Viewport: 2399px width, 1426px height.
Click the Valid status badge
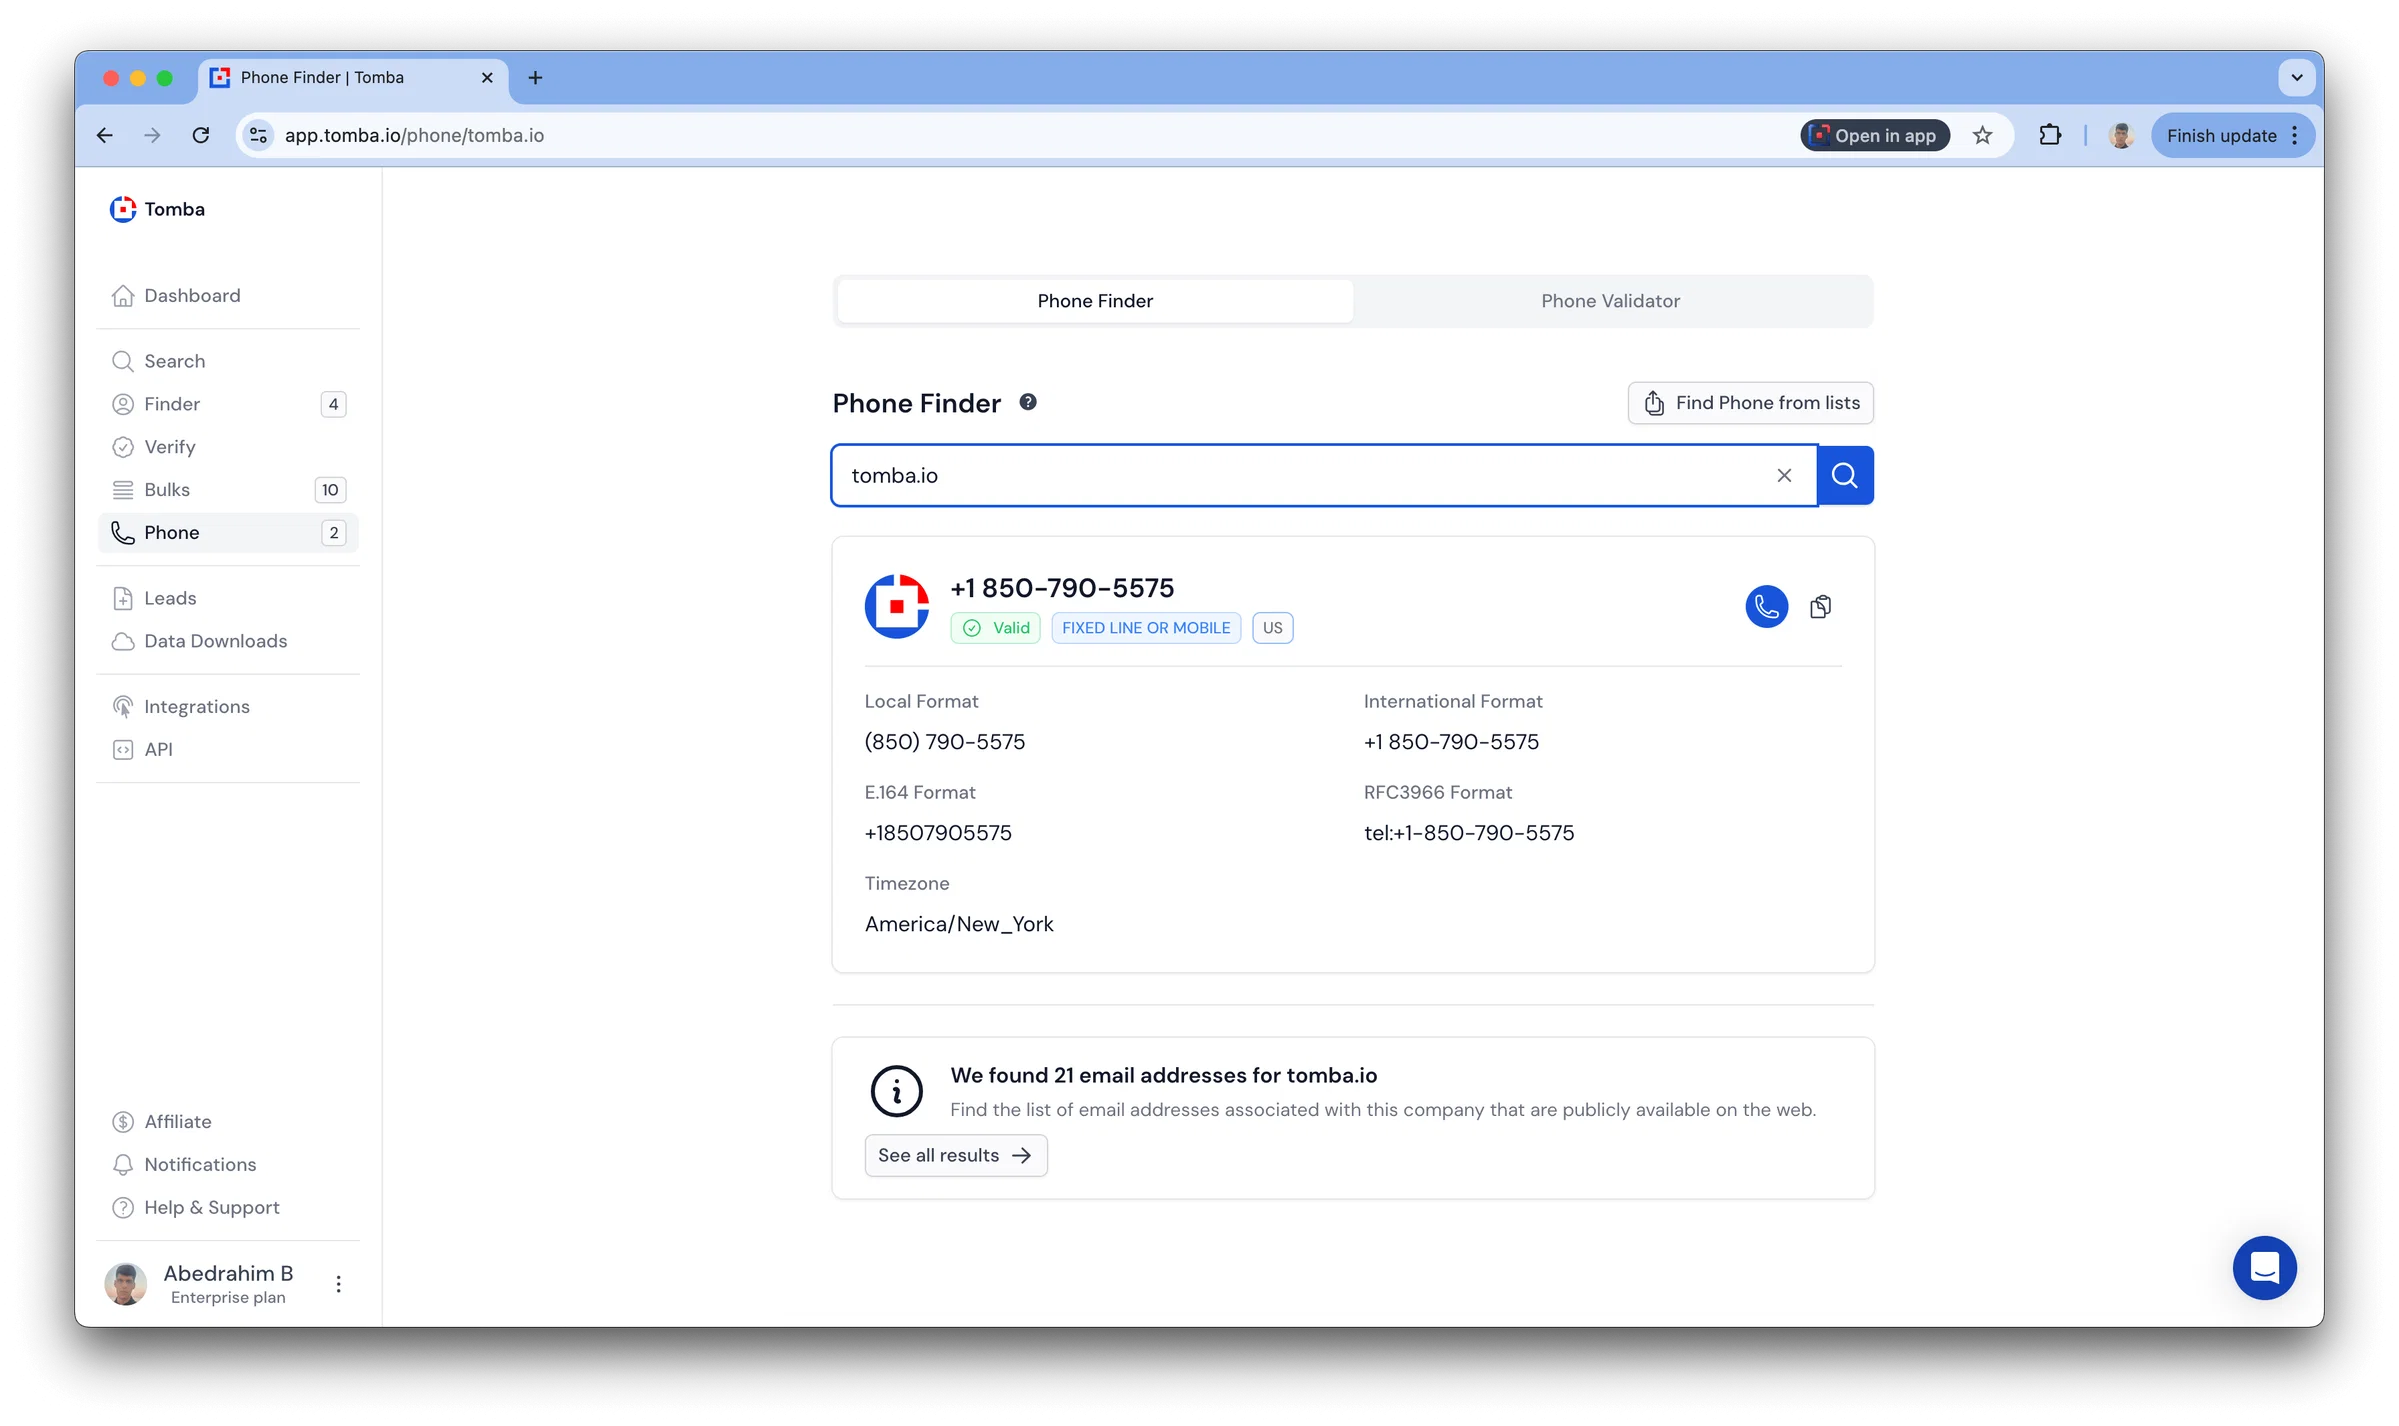(996, 628)
